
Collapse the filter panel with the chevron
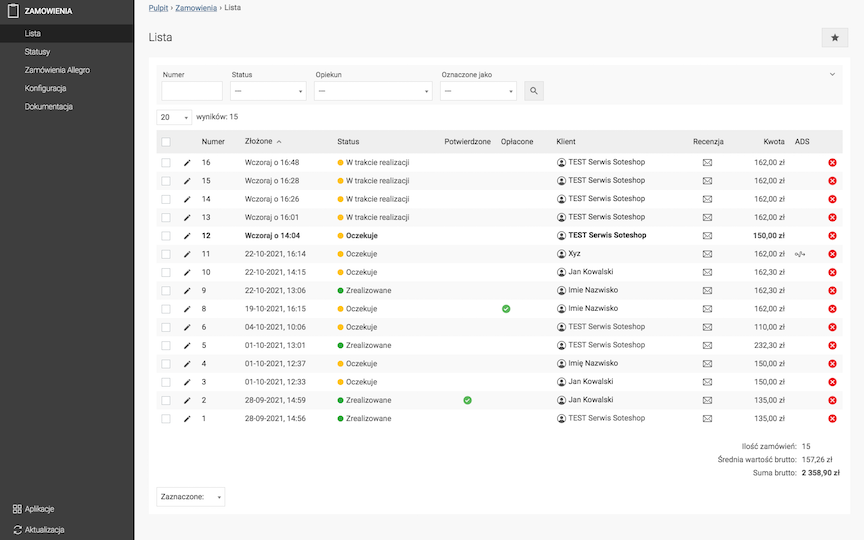click(x=832, y=74)
